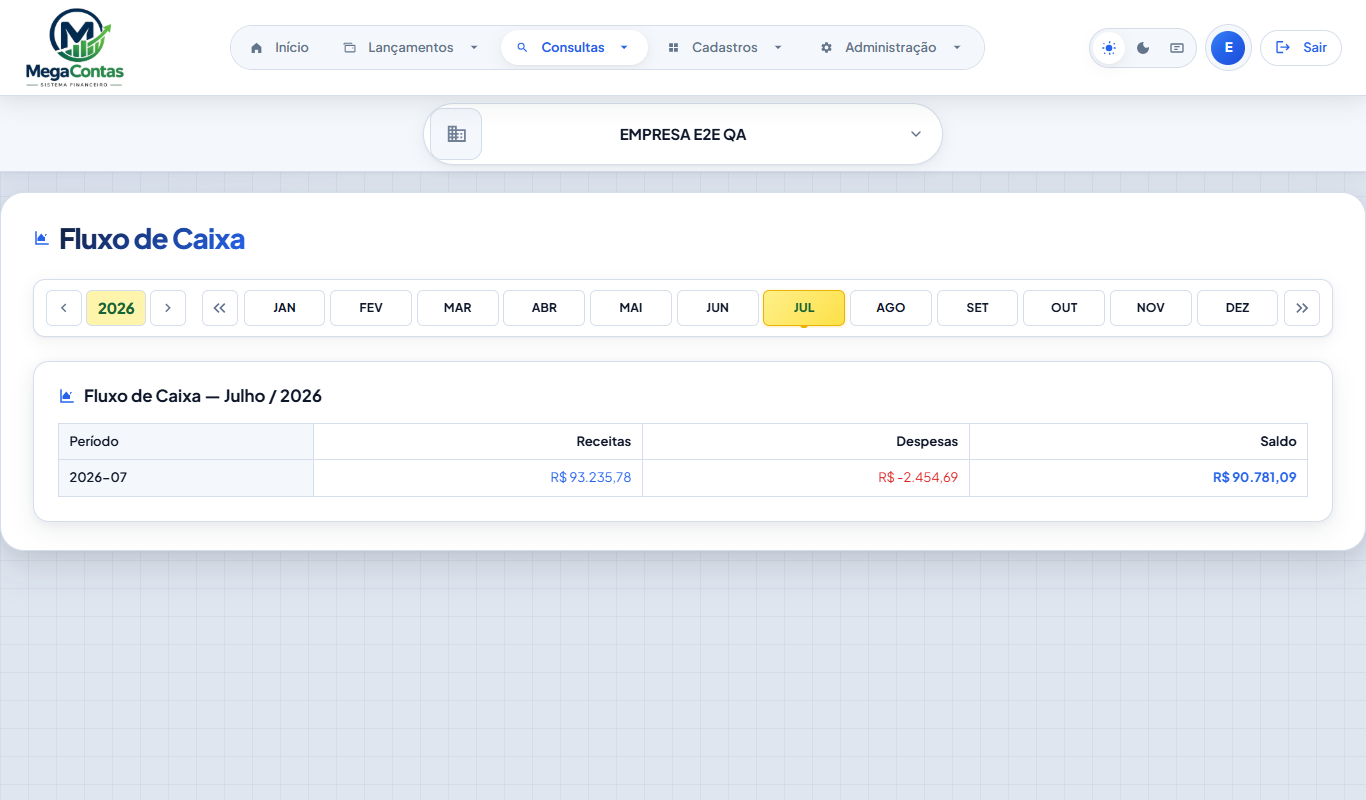Switch to dark mode moon icon
The width and height of the screenshot is (1366, 800).
1143,48
